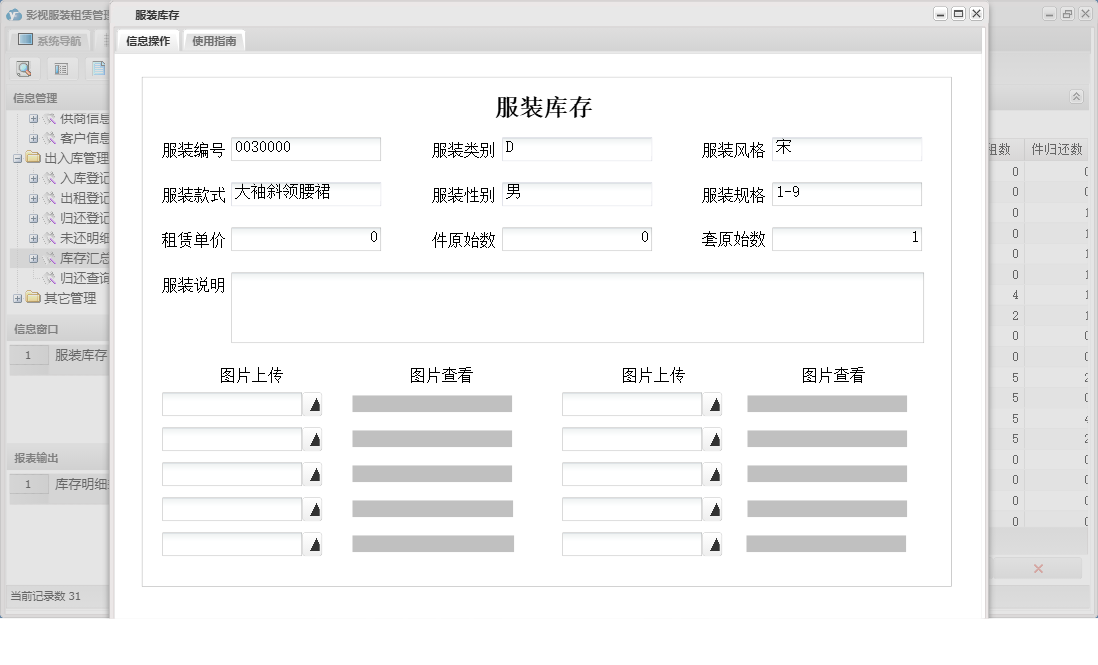
Task: Switch to the 使用指南 tab
Action: click(216, 41)
